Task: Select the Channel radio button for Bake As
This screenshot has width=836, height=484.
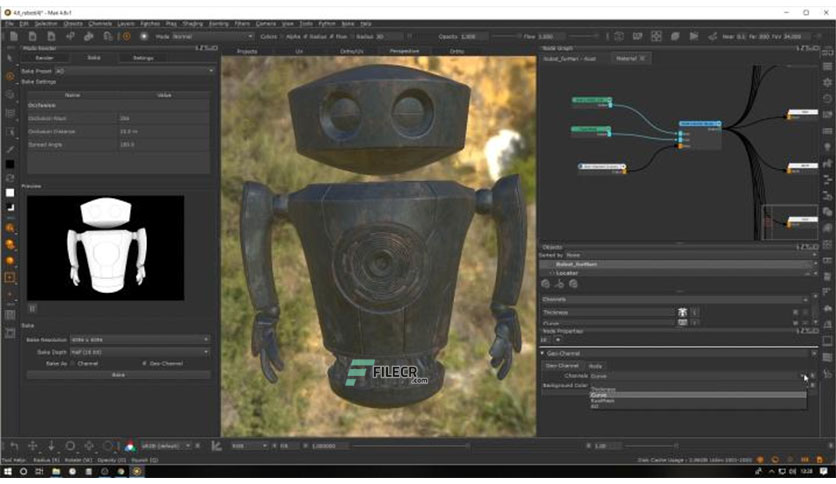Action: [73, 364]
